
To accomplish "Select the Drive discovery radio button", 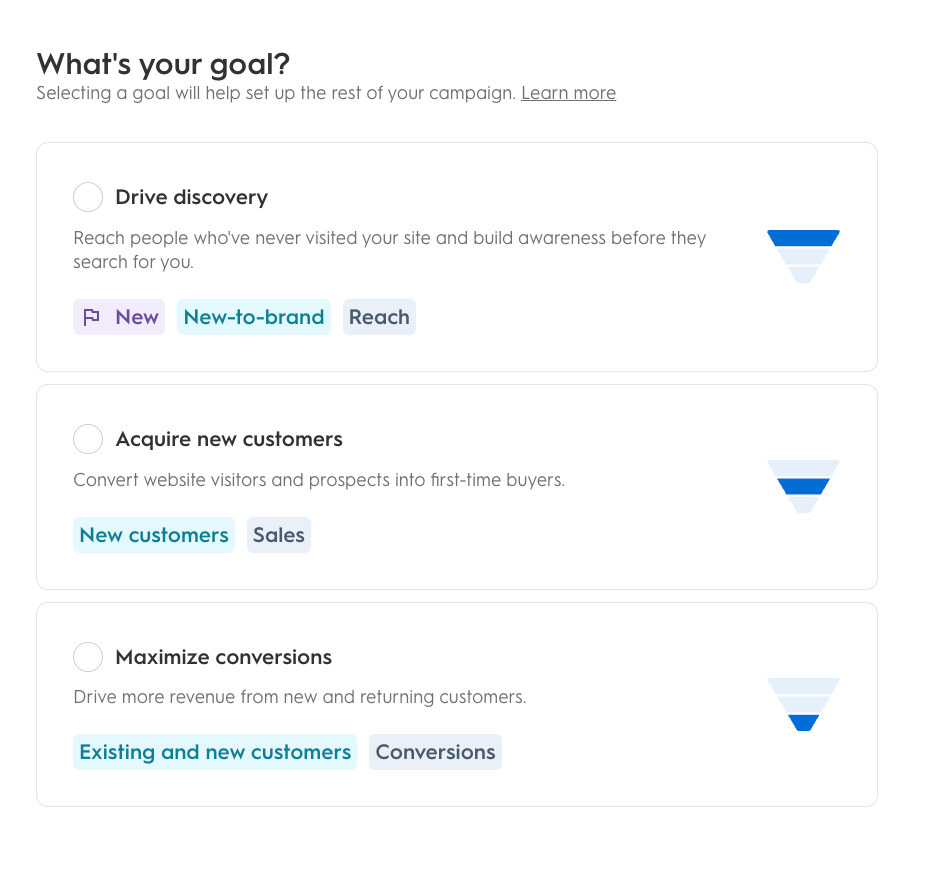I will click(x=88, y=197).
